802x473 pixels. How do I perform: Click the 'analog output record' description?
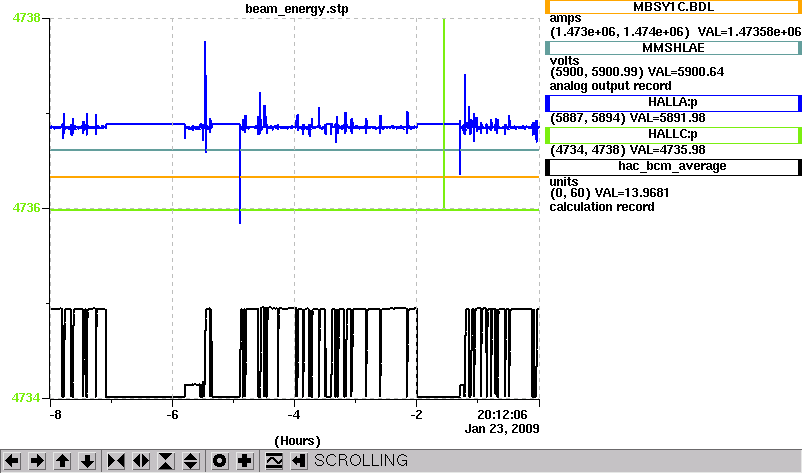click(x=611, y=86)
